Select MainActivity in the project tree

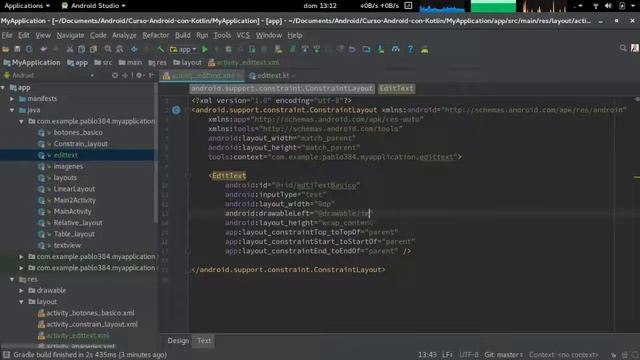click(72, 211)
